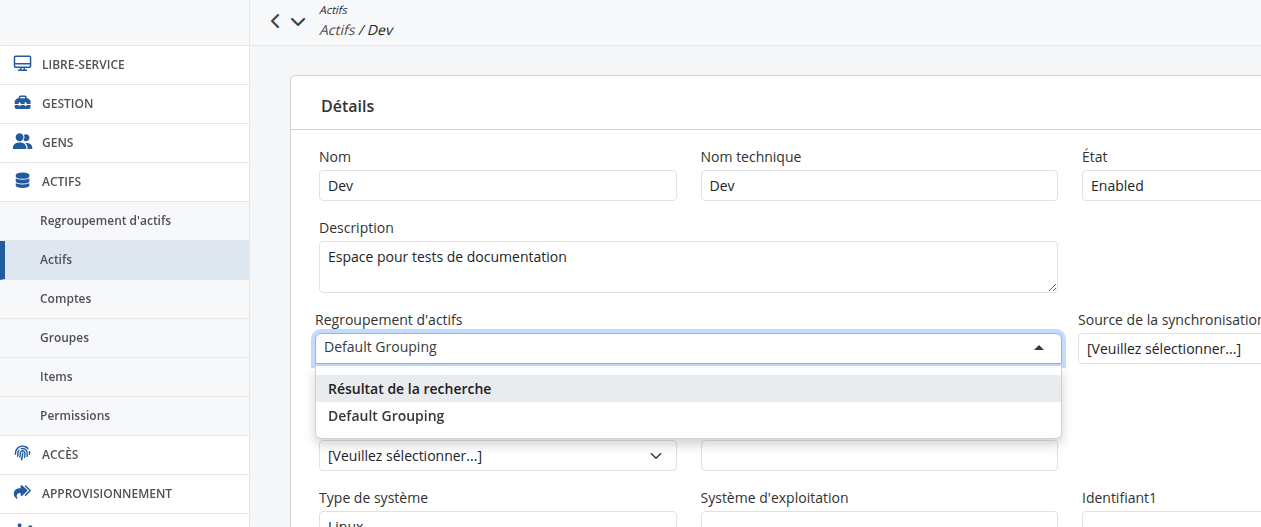Click empty field beside Veuillez sélectionner dropdown
1261x527 pixels.
[879, 455]
